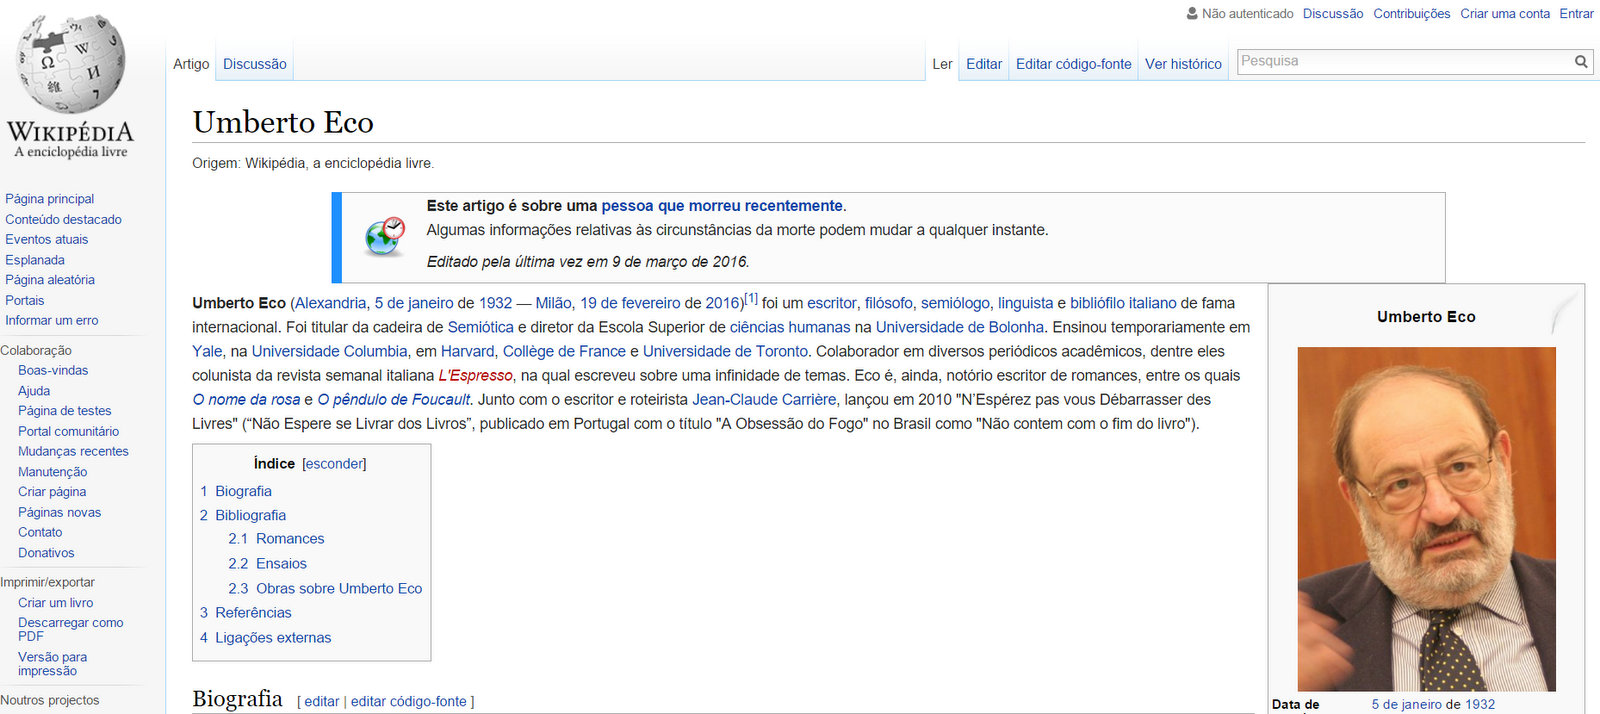
Task: Click editar next to Biografia heading
Action: pos(321,702)
